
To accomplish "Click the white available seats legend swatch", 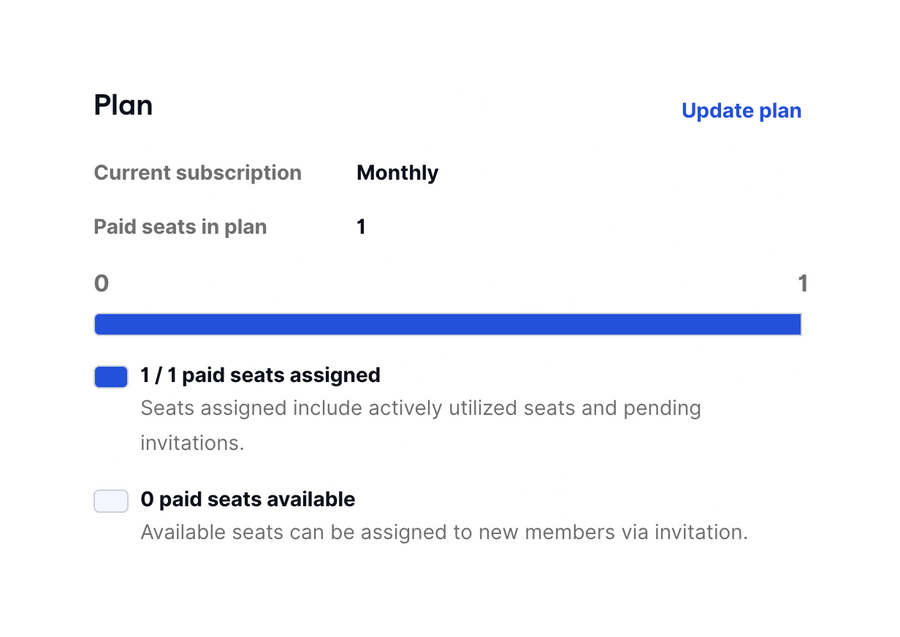I will (x=110, y=500).
